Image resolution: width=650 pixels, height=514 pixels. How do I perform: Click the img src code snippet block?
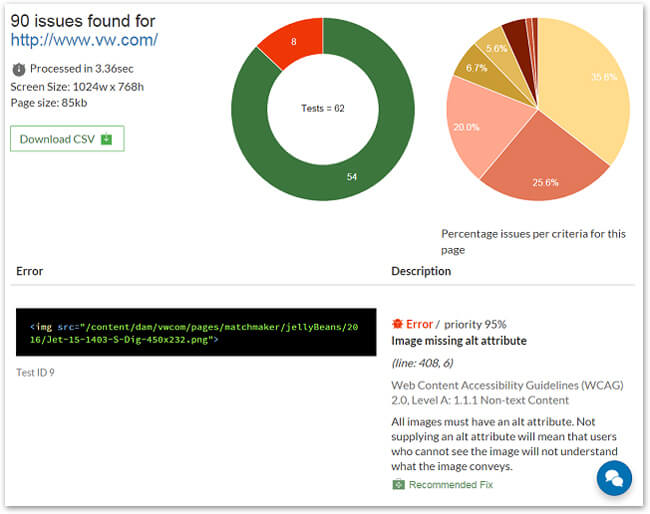(196, 332)
